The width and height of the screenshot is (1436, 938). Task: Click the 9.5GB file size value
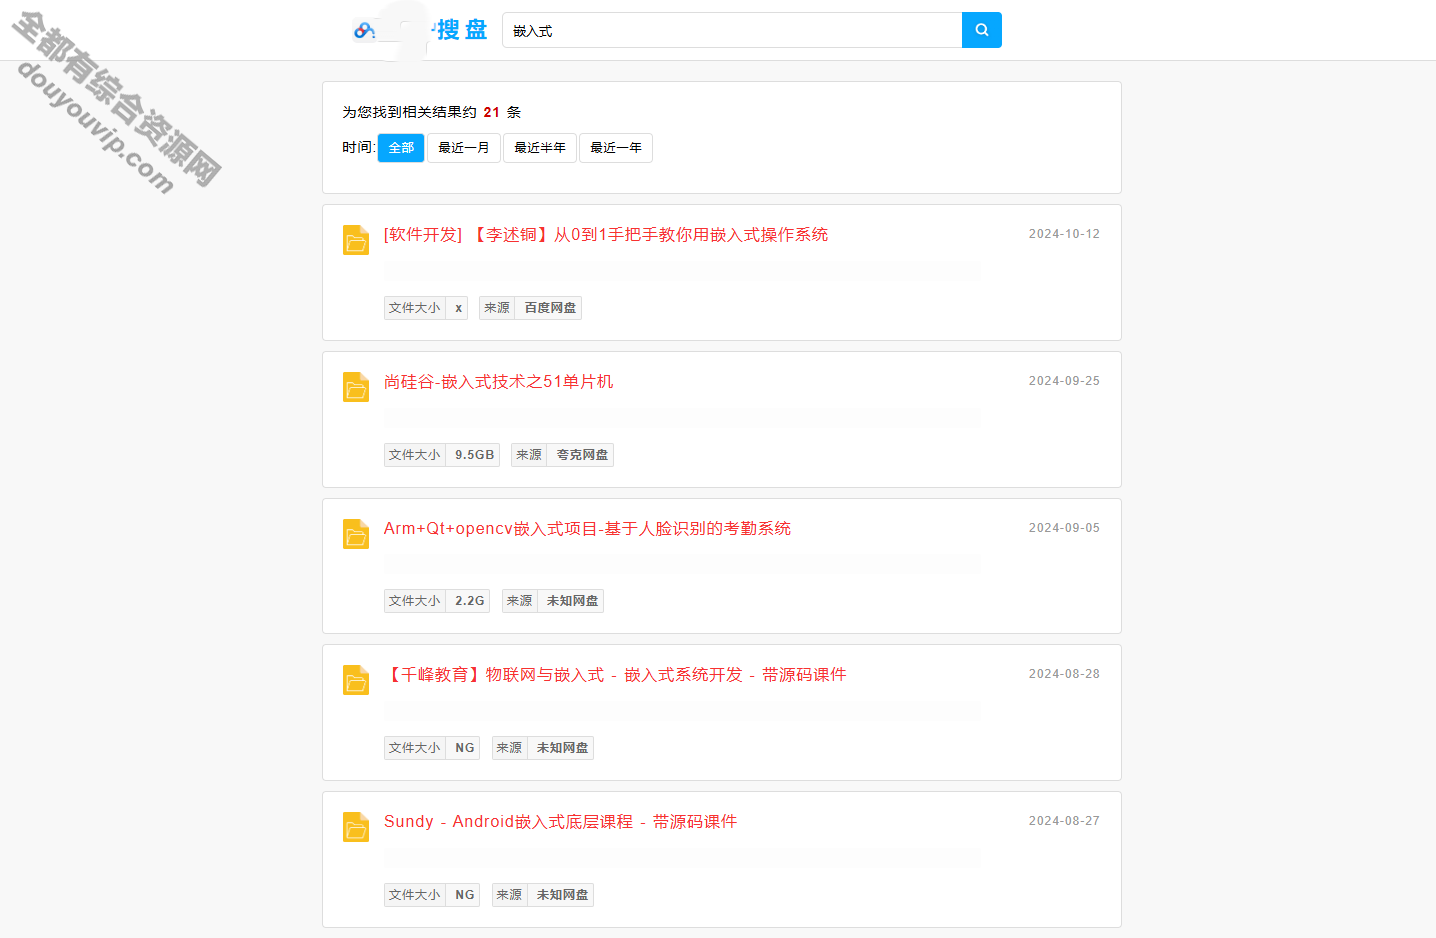(x=474, y=455)
